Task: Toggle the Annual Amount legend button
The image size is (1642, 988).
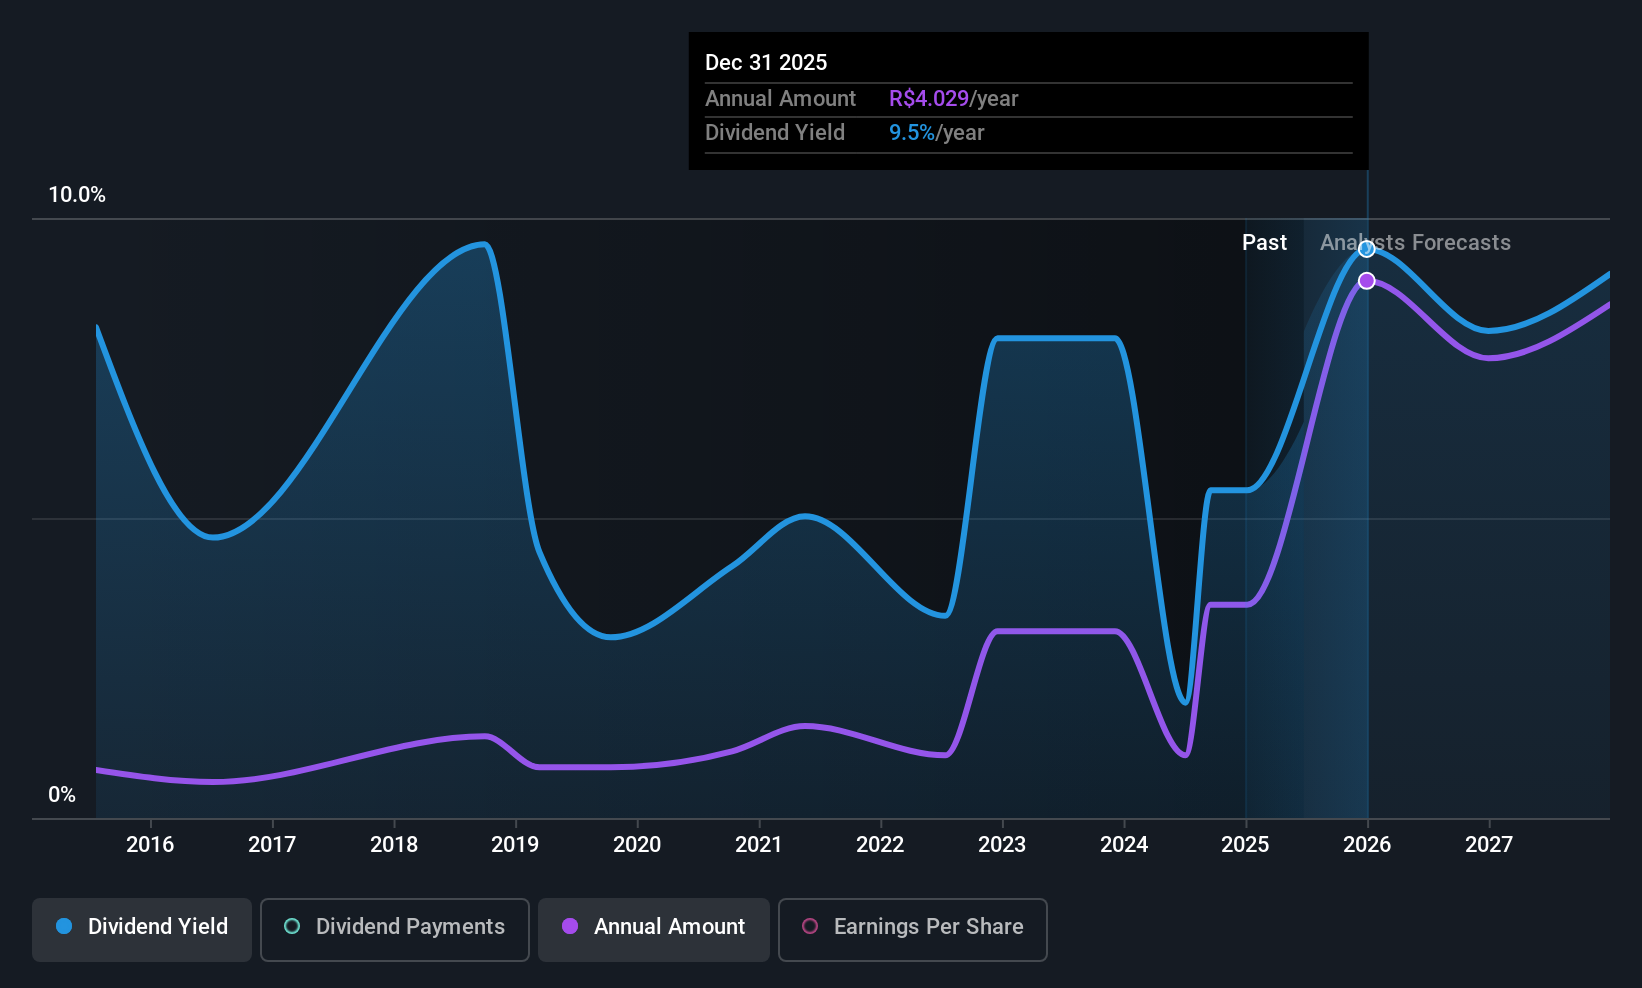Action: click(x=654, y=930)
